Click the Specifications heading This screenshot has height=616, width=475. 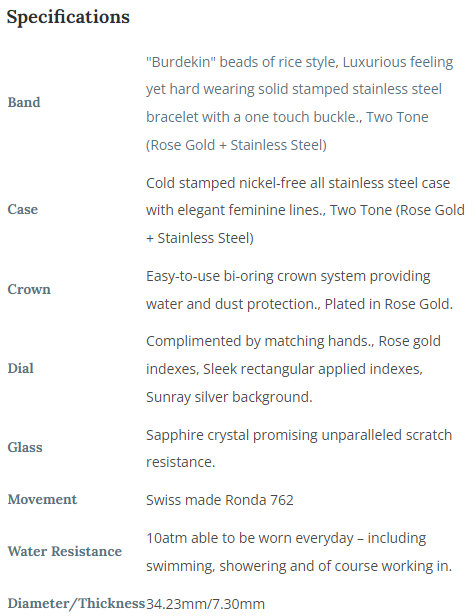click(x=68, y=17)
